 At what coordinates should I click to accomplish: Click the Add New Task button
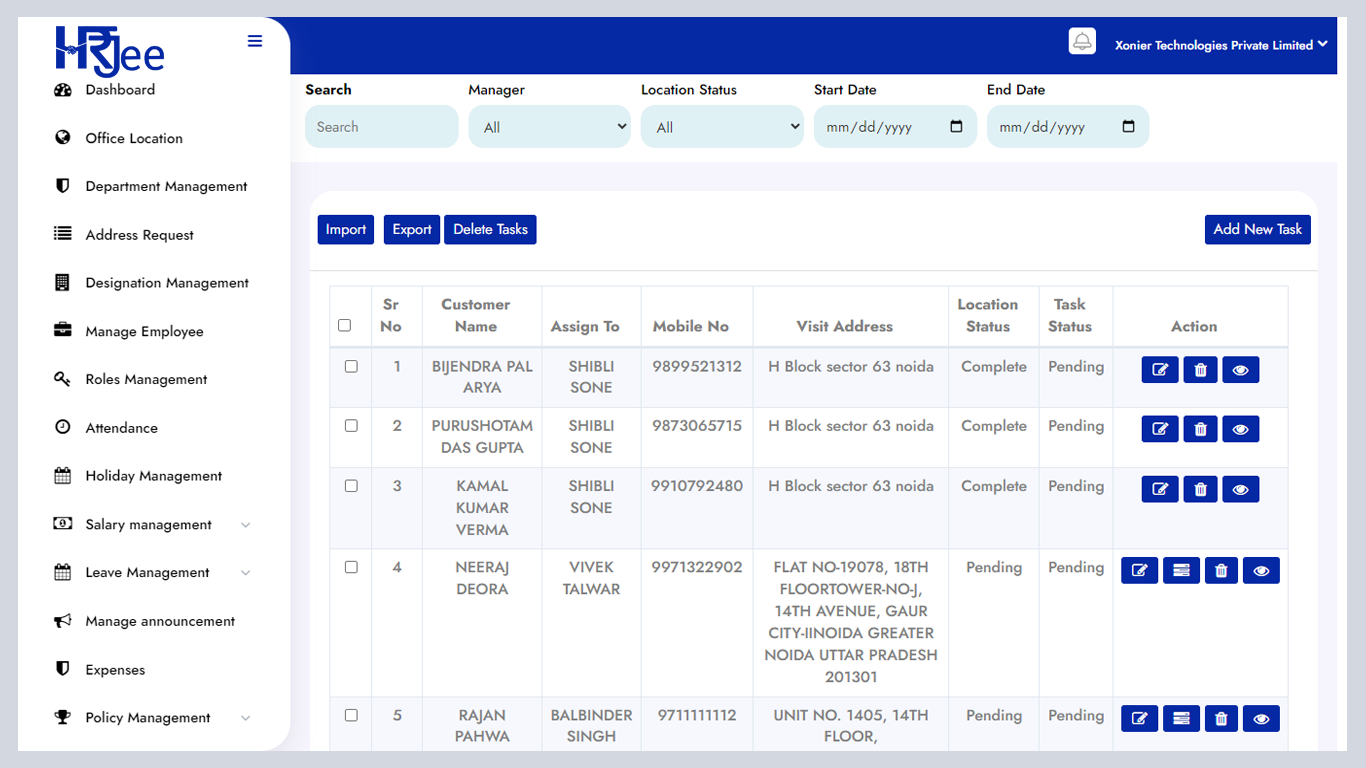(x=1258, y=229)
